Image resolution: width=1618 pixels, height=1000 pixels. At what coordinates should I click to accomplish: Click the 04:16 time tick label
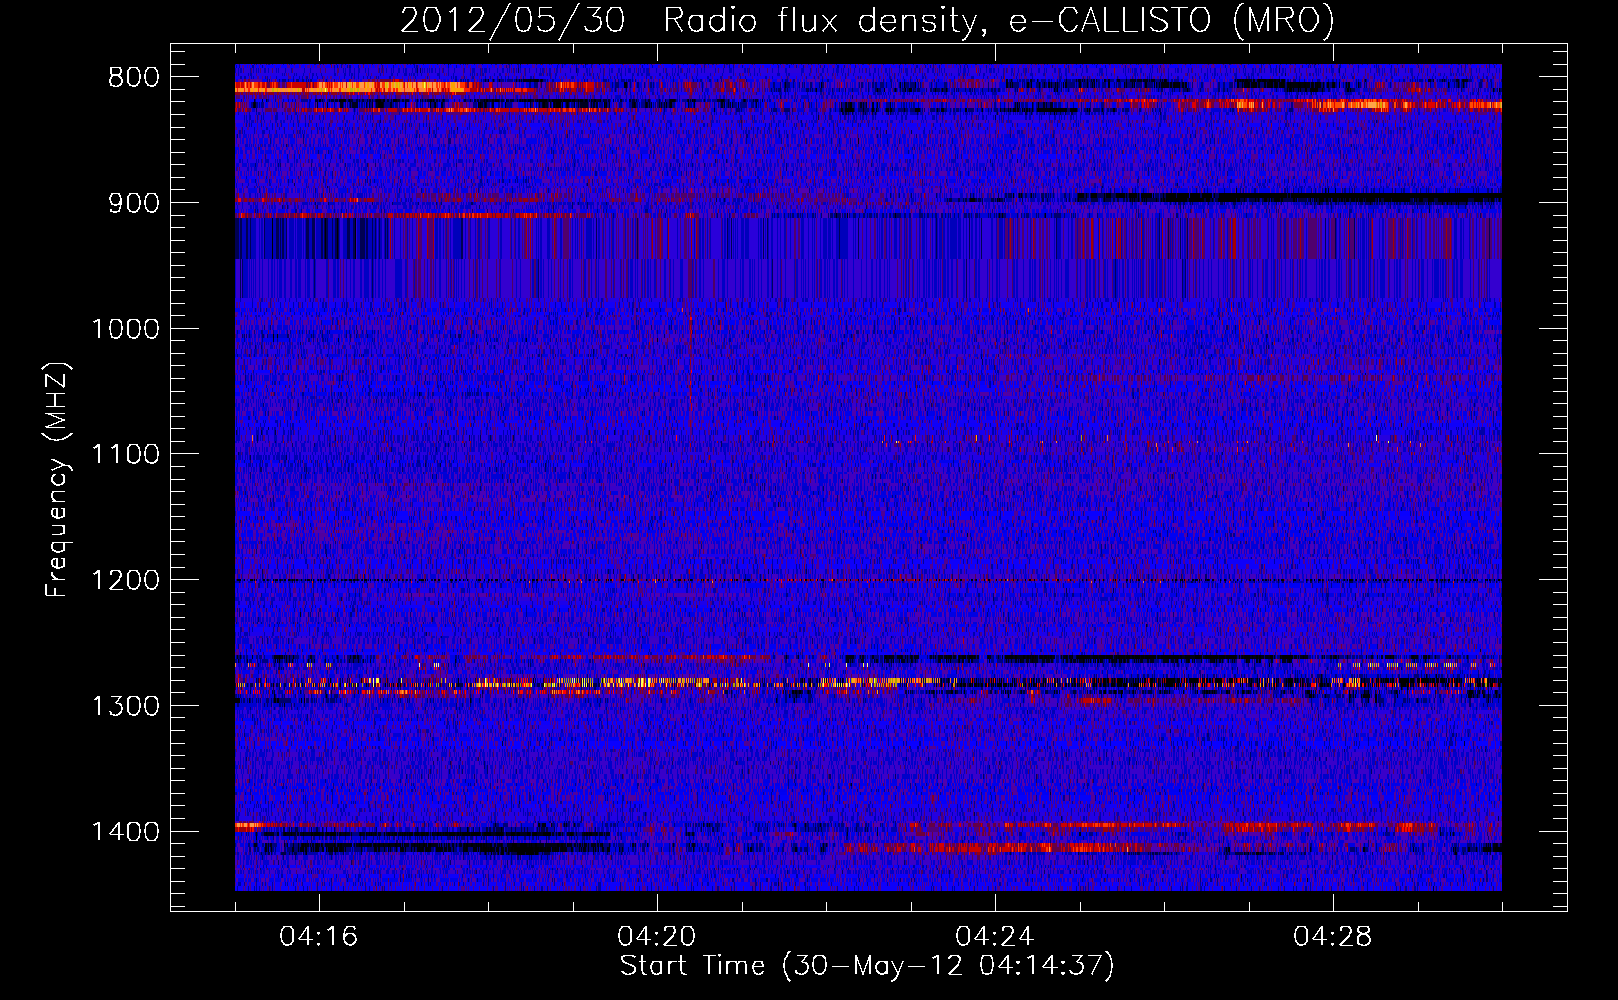tap(318, 937)
